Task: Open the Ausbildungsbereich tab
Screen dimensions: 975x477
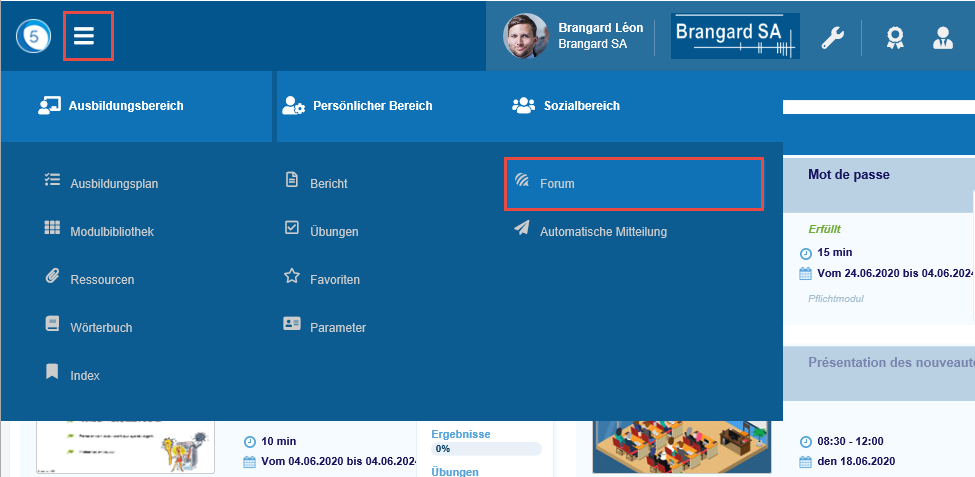Action: (x=125, y=105)
